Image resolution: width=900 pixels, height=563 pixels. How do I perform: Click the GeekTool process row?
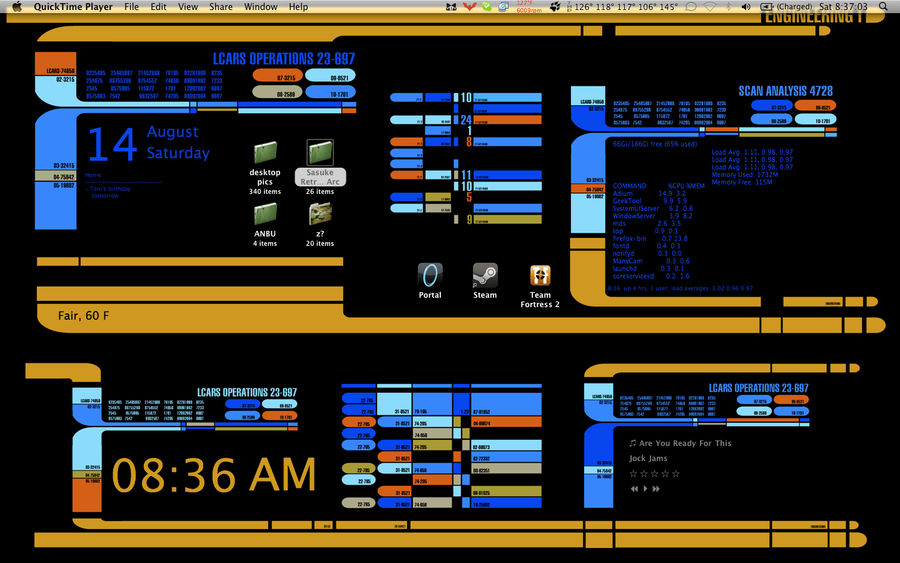649,201
